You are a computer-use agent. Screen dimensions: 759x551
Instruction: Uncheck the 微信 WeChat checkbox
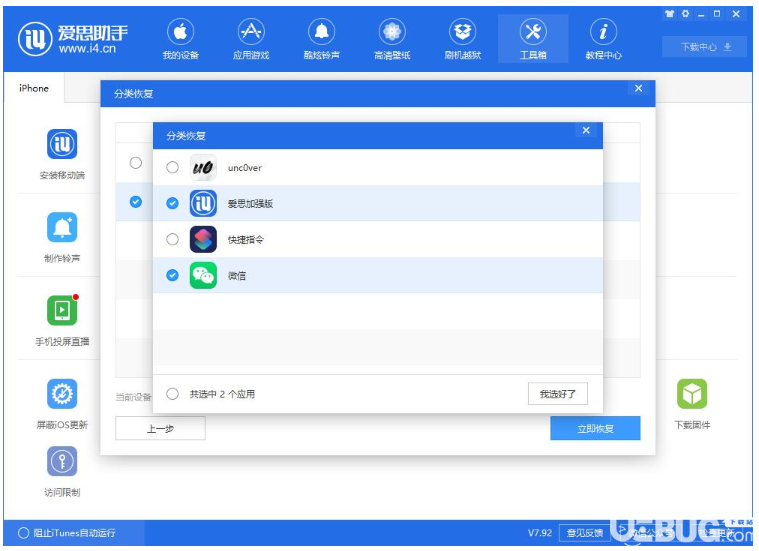172,275
